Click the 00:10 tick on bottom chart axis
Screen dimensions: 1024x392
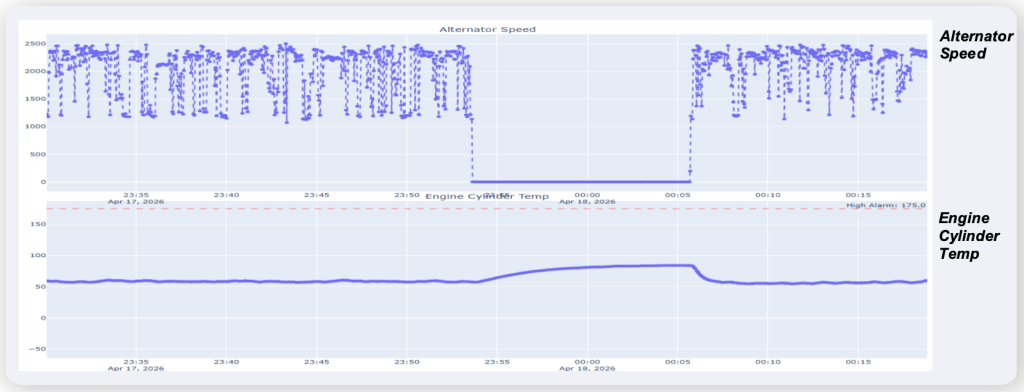click(768, 361)
